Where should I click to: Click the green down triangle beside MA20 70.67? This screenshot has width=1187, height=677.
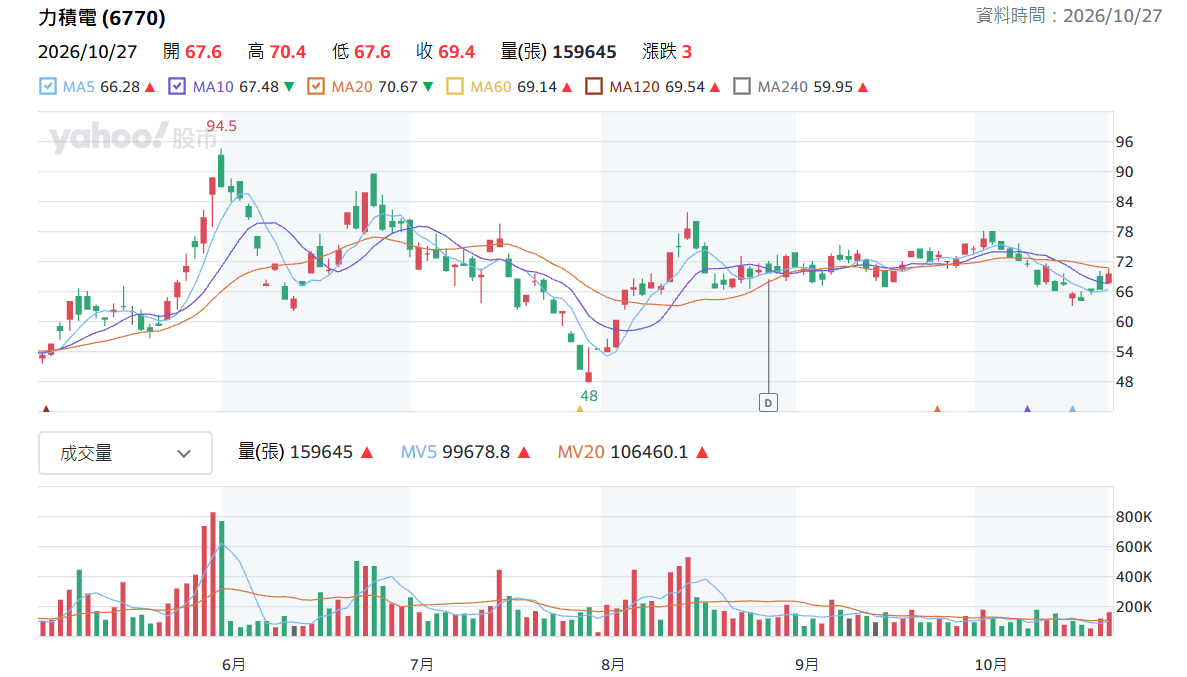click(428, 87)
